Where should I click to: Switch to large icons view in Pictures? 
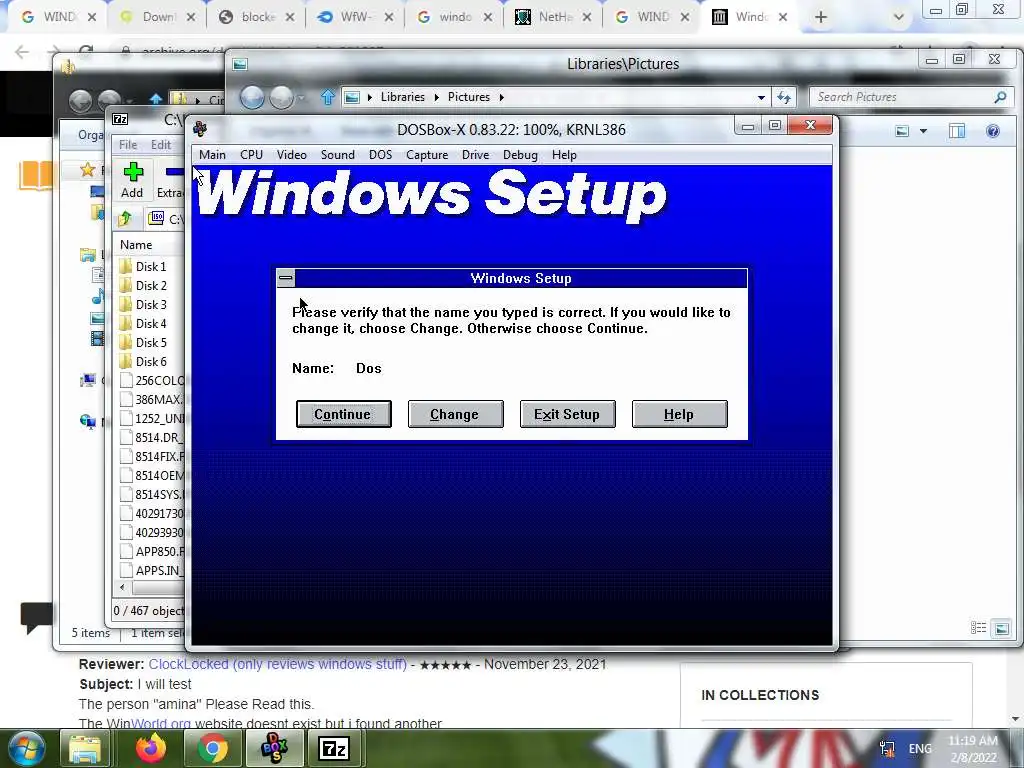pyautogui.click(x=1001, y=628)
